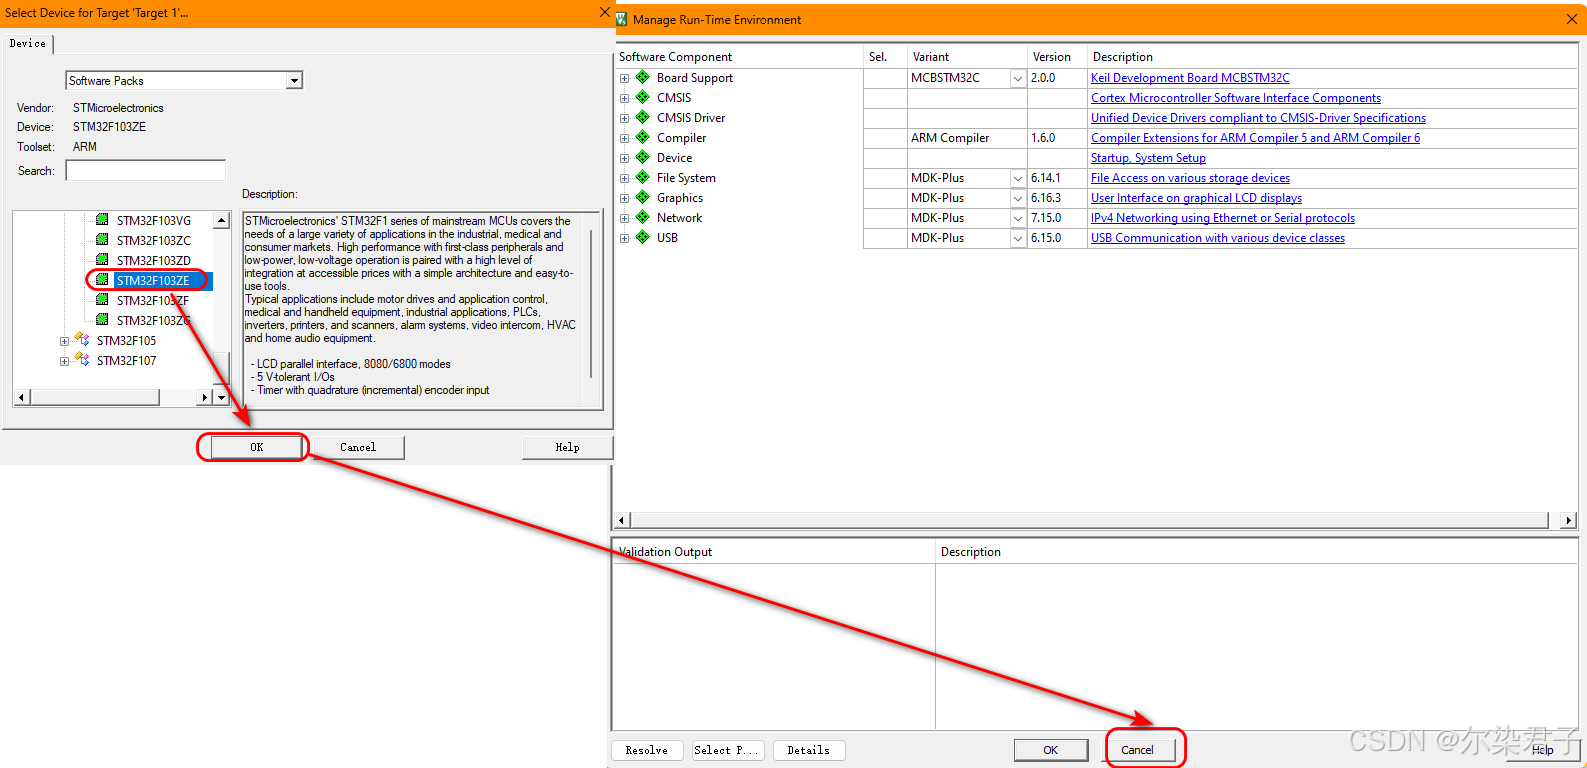Screen dimensions: 1587x768
Task: Click Cancel in Run-Time Environment window
Action: [x=1137, y=750]
